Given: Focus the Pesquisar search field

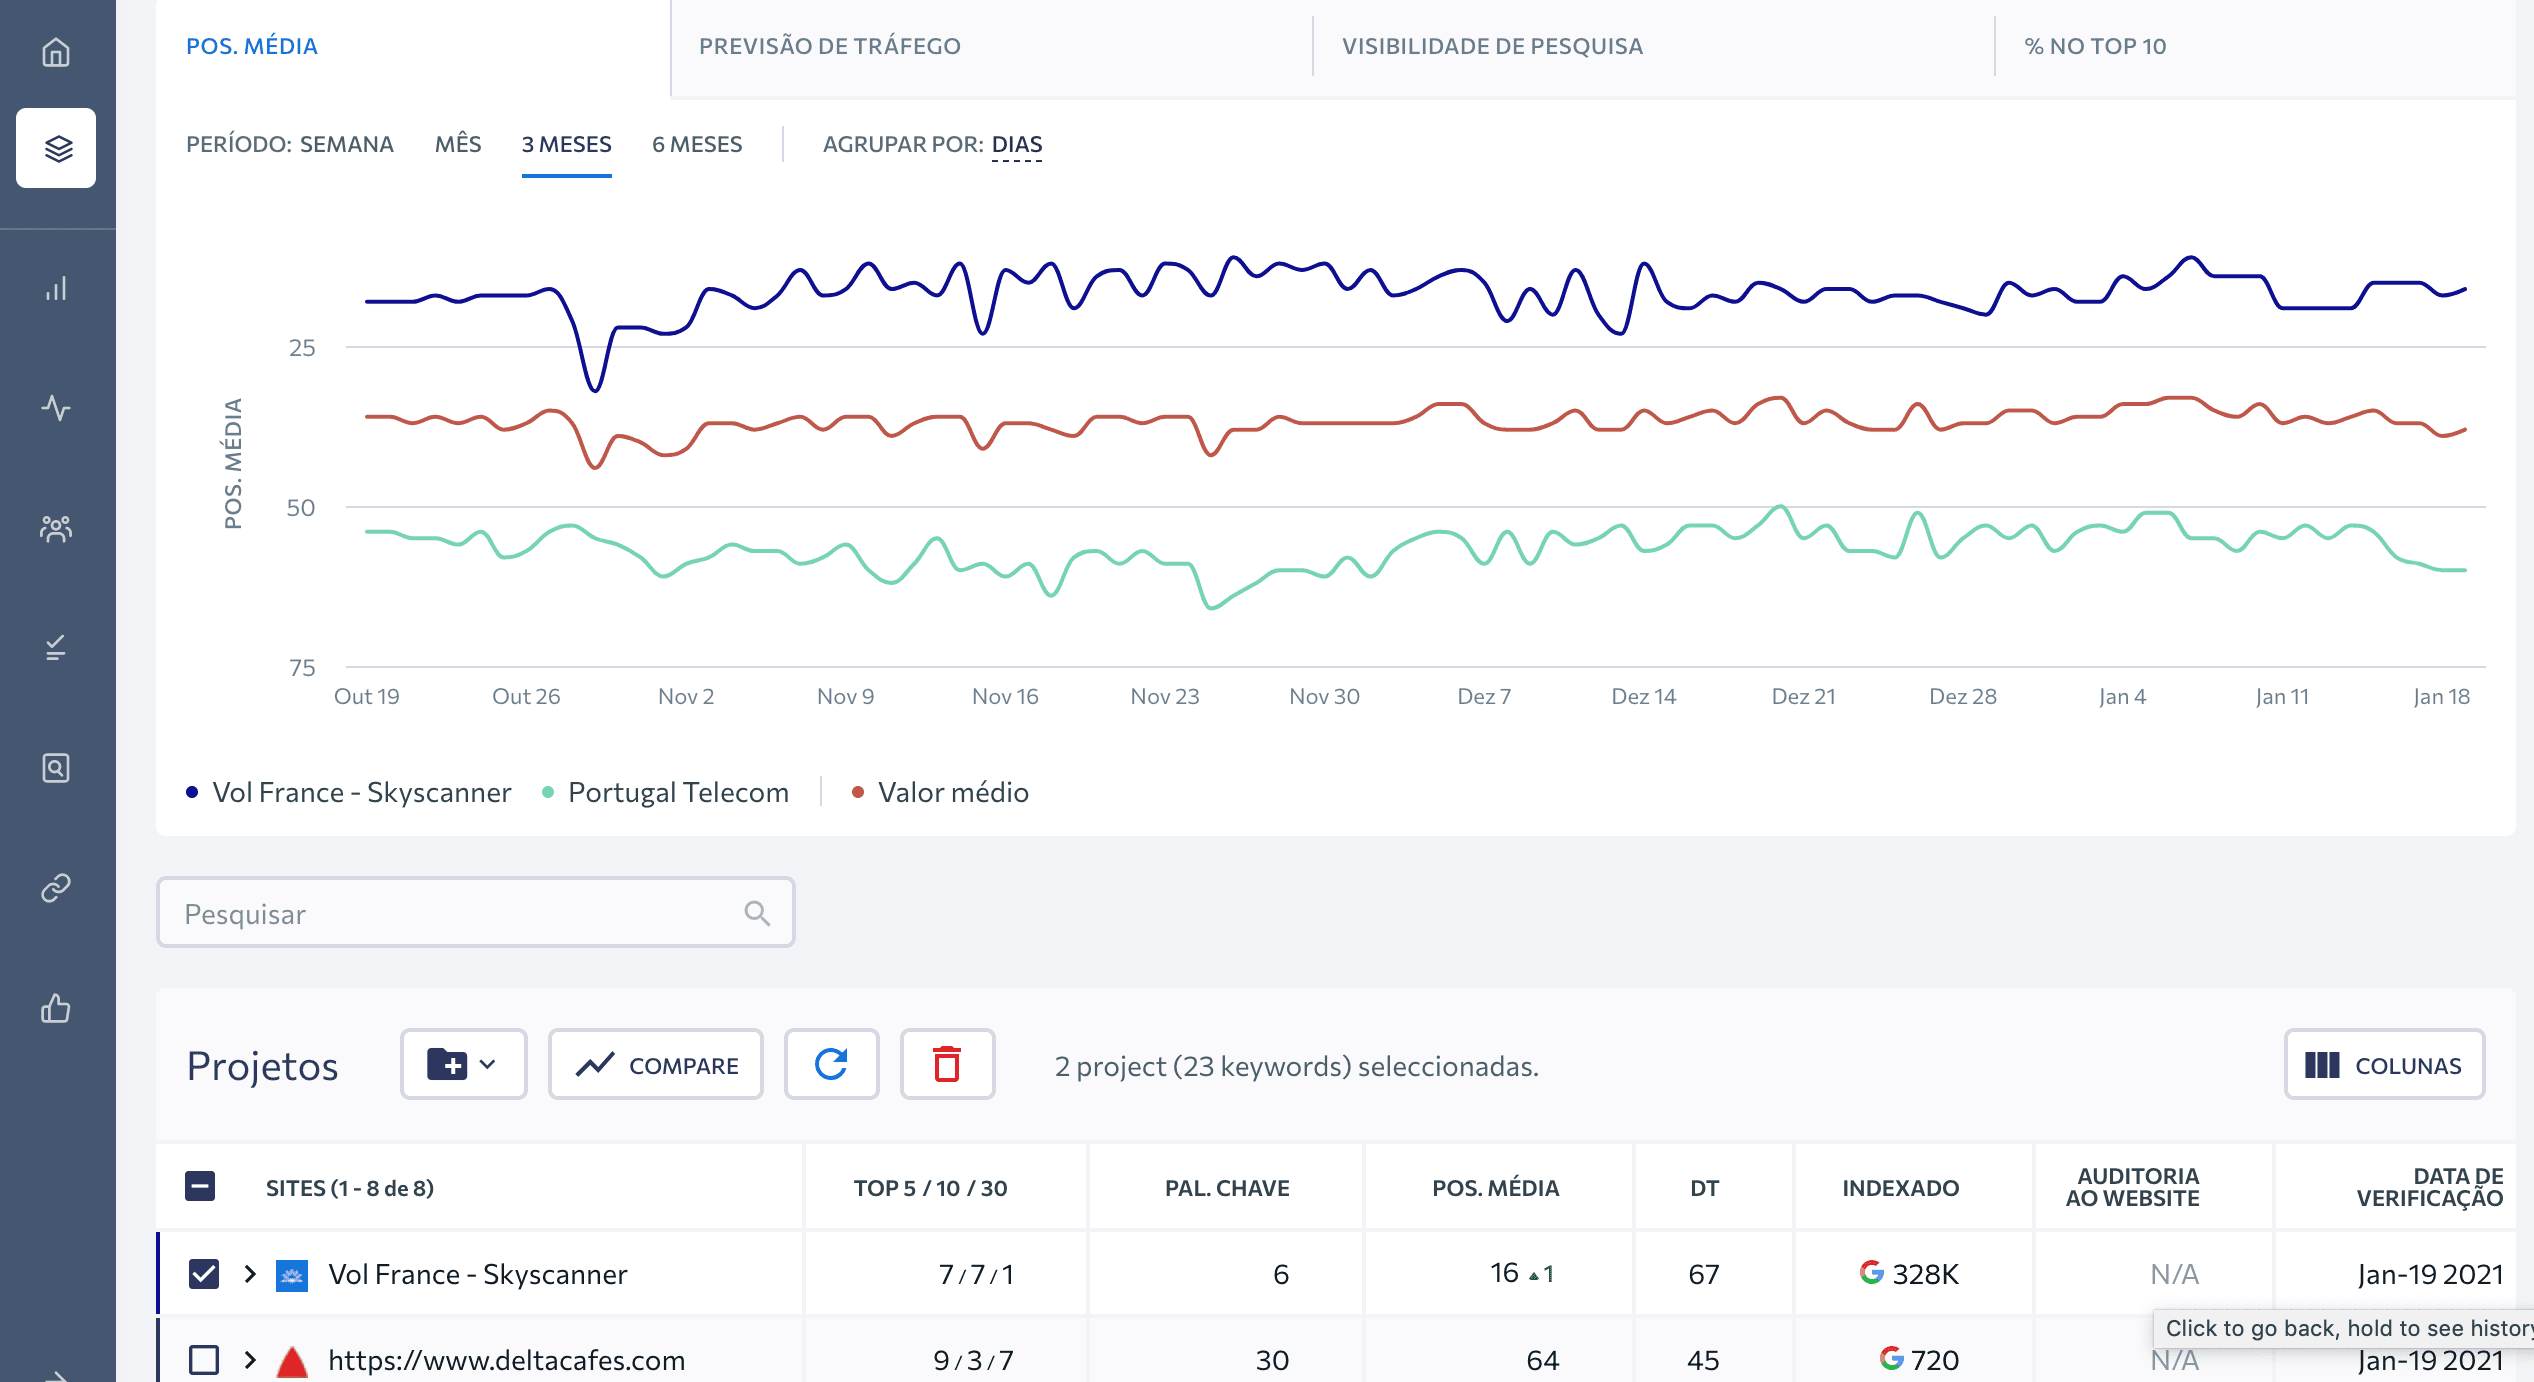Looking at the screenshot, I should point(475,912).
